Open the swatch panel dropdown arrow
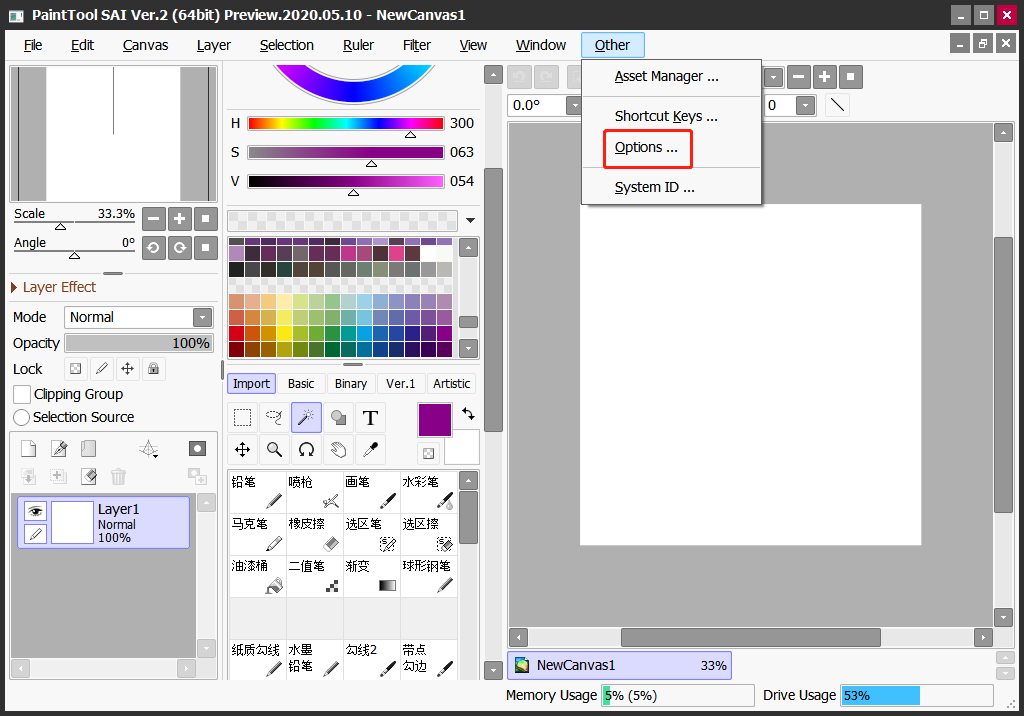The image size is (1024, 716). tap(470, 220)
